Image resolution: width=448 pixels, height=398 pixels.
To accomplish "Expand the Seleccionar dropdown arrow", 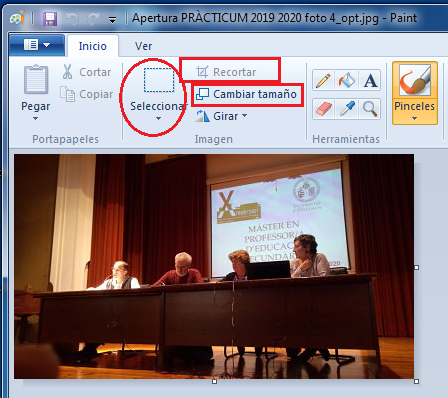I will (x=158, y=118).
